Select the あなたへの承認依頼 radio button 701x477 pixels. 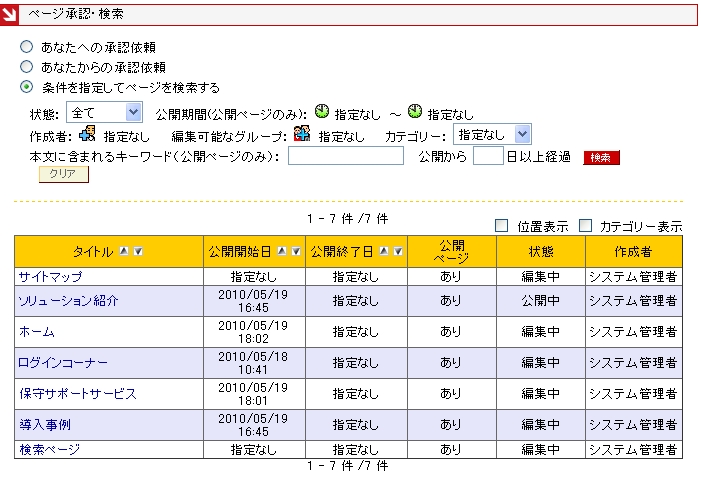(x=27, y=46)
